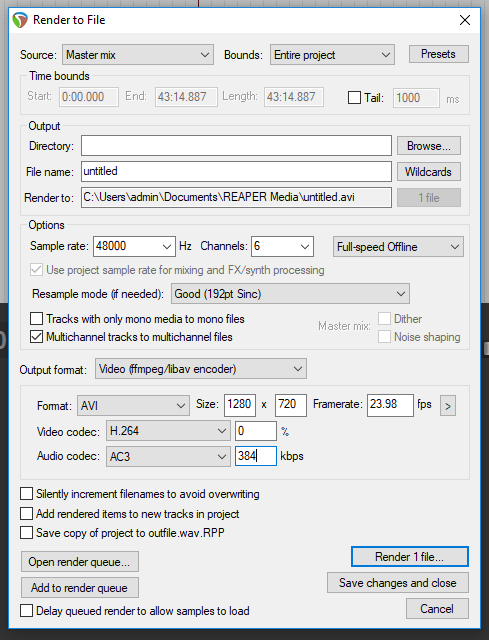The width and height of the screenshot is (489, 640).
Task: Click the video codec percent field
Action: coord(256,431)
